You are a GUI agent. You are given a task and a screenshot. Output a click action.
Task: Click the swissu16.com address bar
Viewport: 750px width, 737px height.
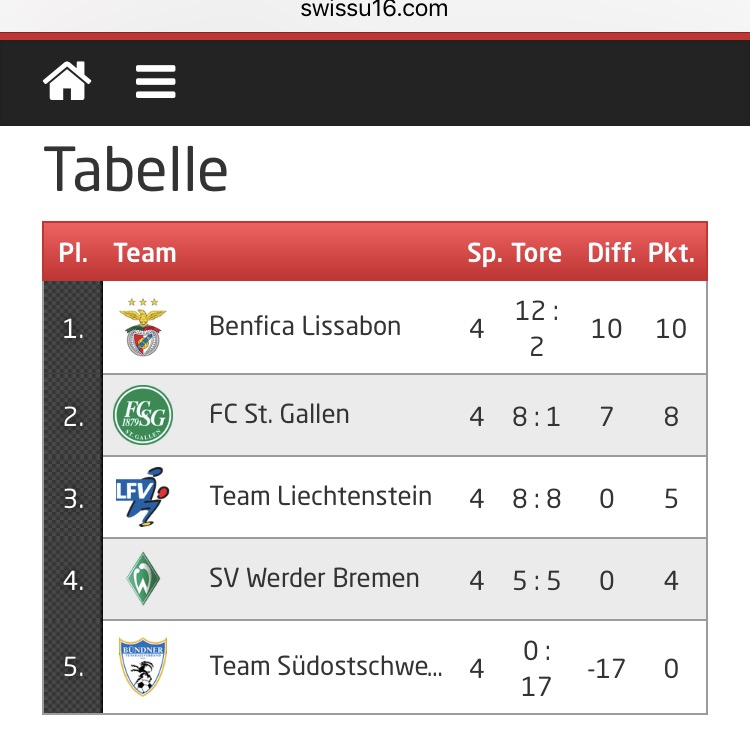(x=375, y=9)
